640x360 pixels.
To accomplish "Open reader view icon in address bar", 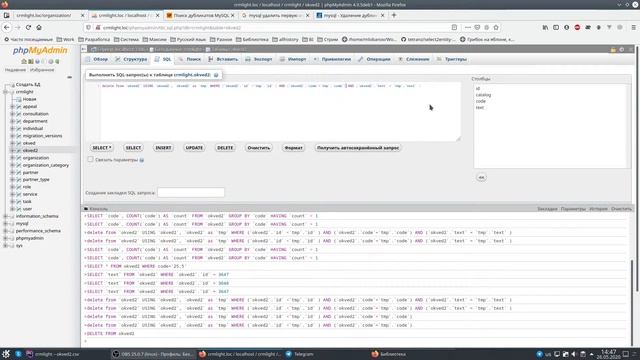I will click(x=454, y=27).
